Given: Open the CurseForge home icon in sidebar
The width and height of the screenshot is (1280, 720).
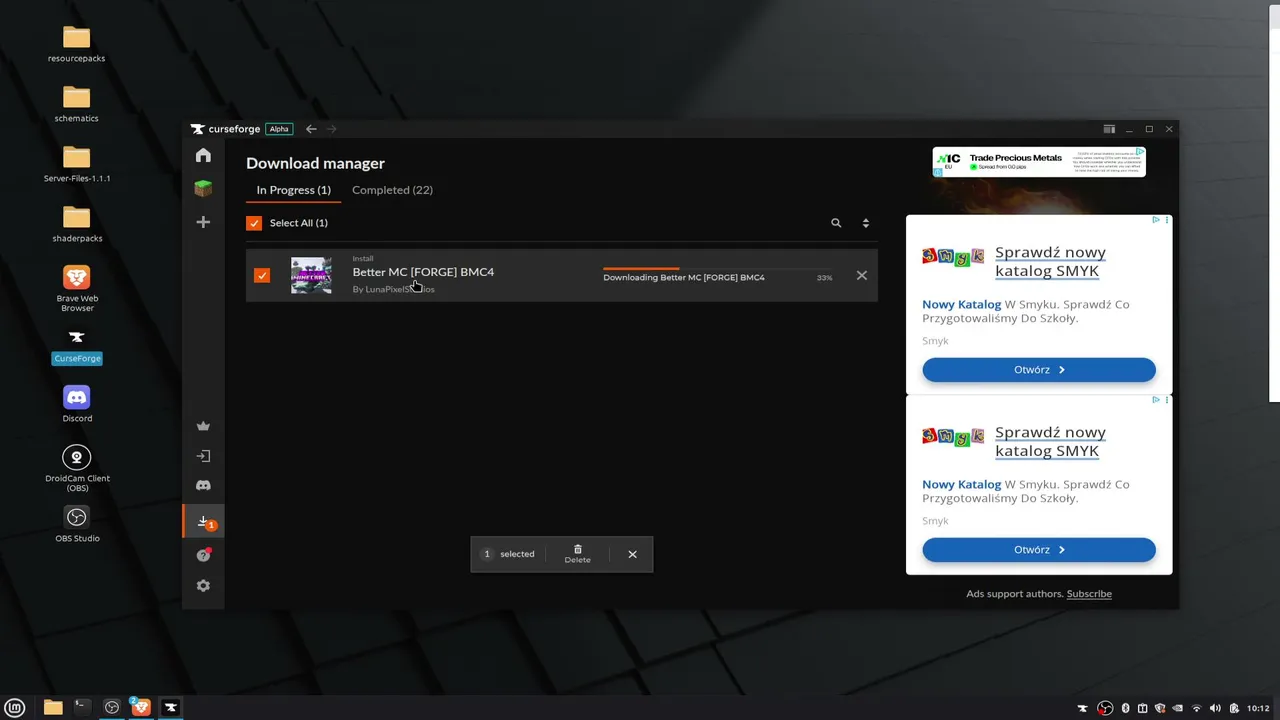Looking at the screenshot, I should point(203,155).
